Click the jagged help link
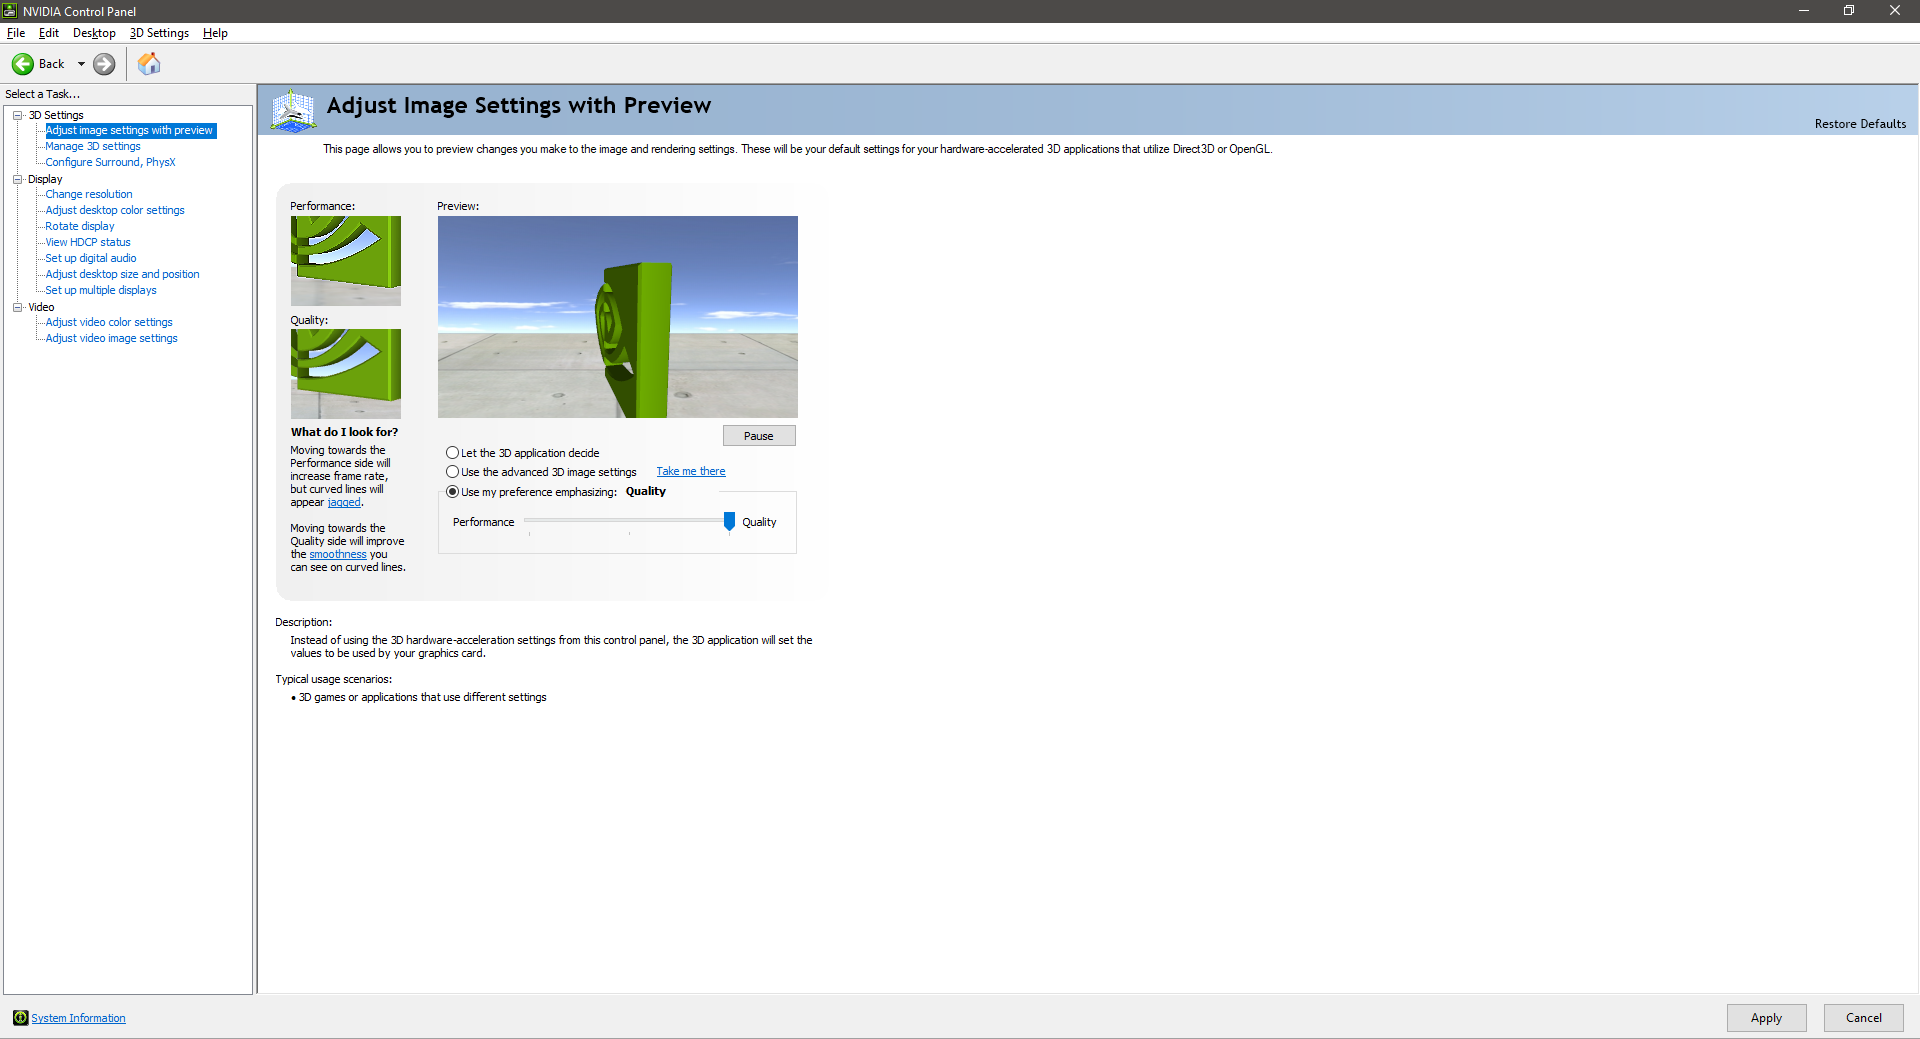The image size is (1920, 1039). pos(344,502)
